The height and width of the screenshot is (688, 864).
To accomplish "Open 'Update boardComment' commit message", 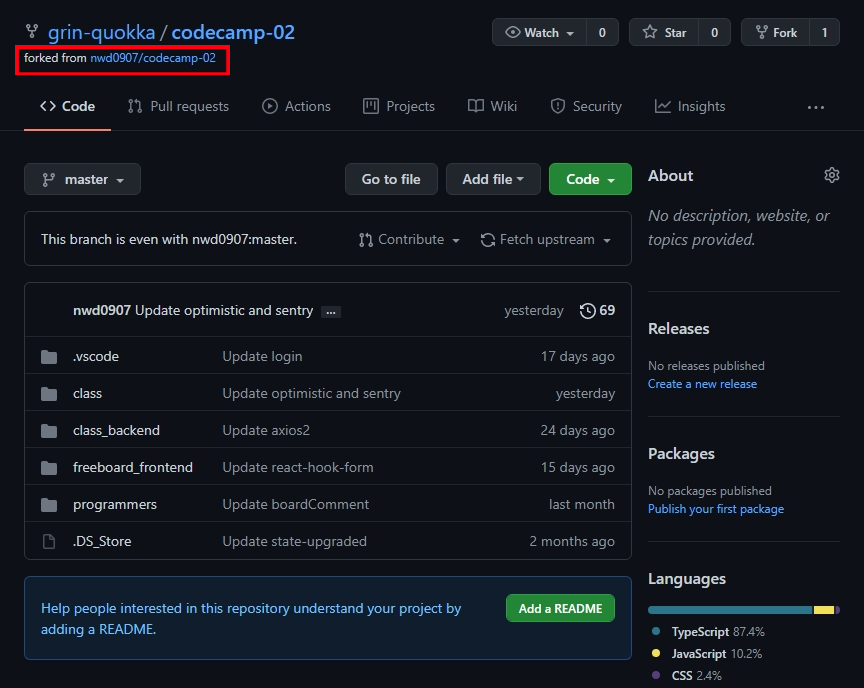I will pos(296,504).
